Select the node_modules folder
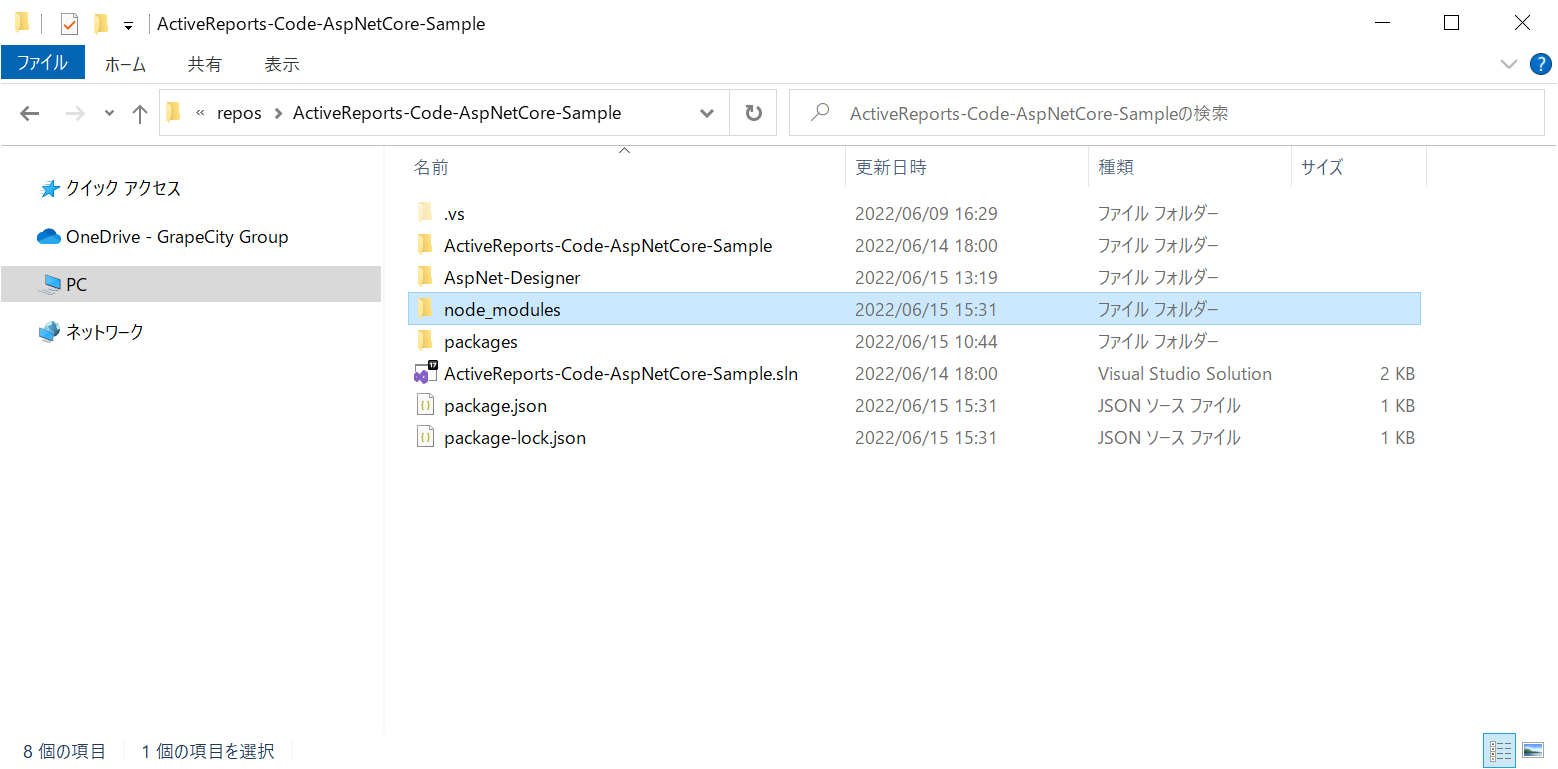 pyautogui.click(x=914, y=309)
